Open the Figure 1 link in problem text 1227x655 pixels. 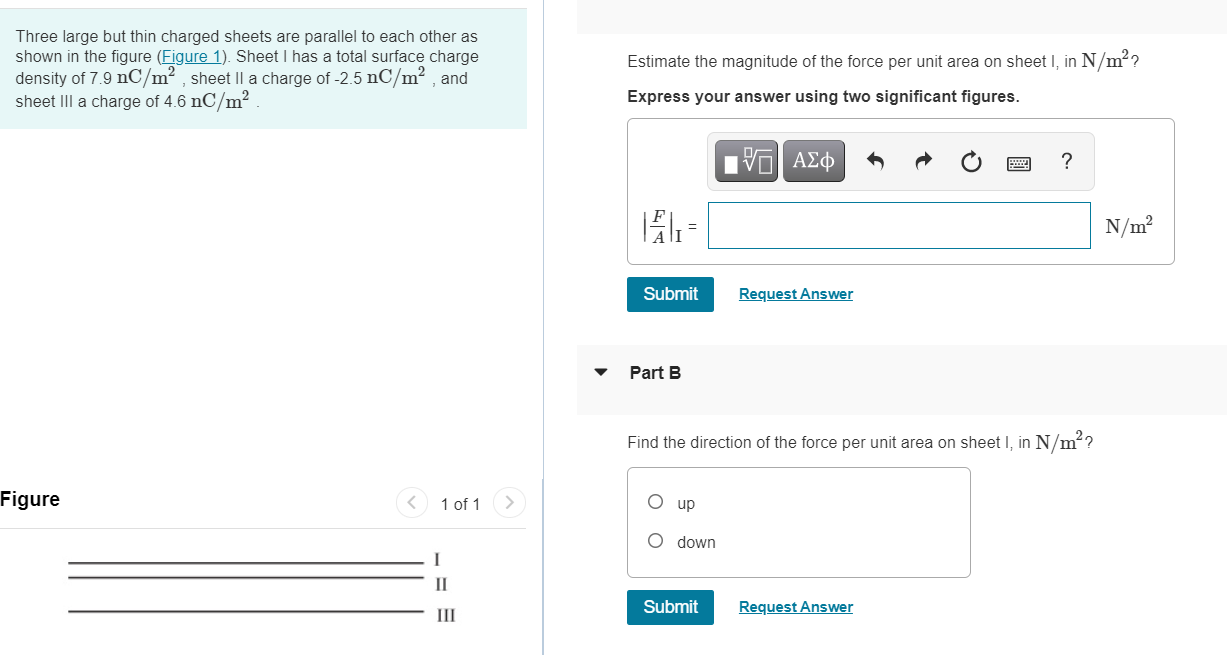[190, 56]
